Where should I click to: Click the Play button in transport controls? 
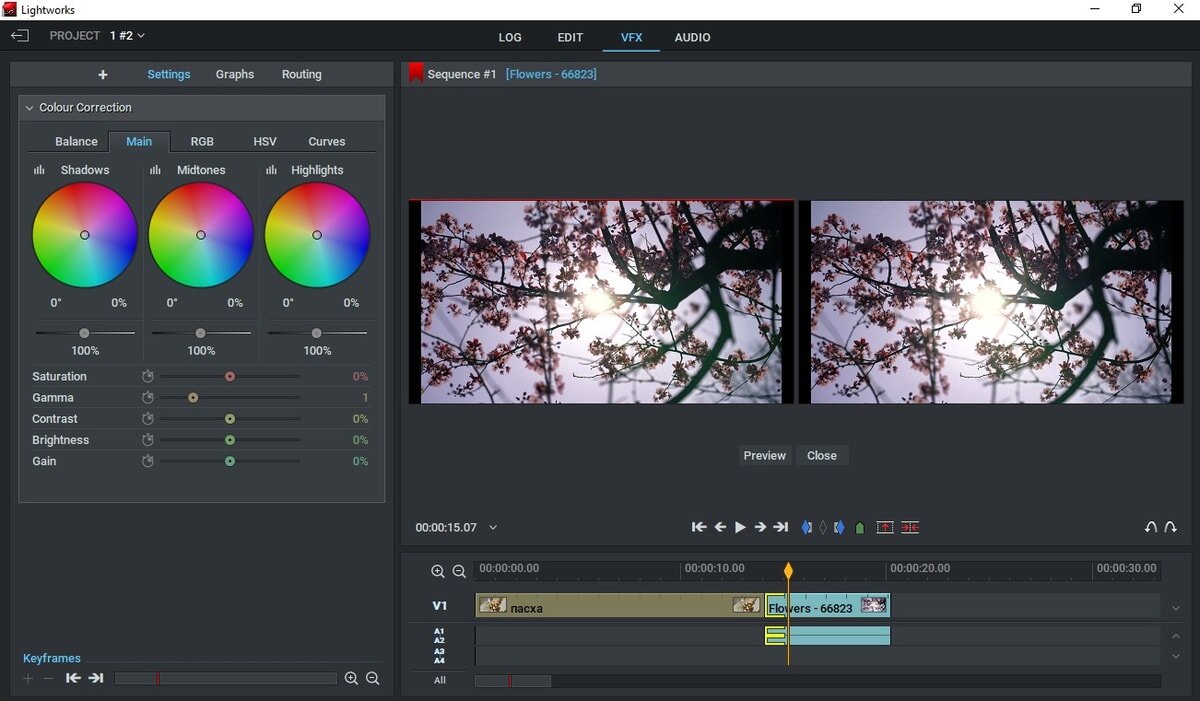point(740,527)
